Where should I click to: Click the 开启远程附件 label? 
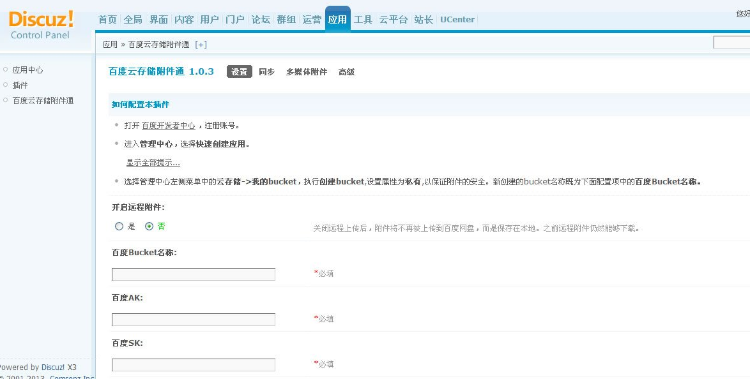(x=138, y=208)
